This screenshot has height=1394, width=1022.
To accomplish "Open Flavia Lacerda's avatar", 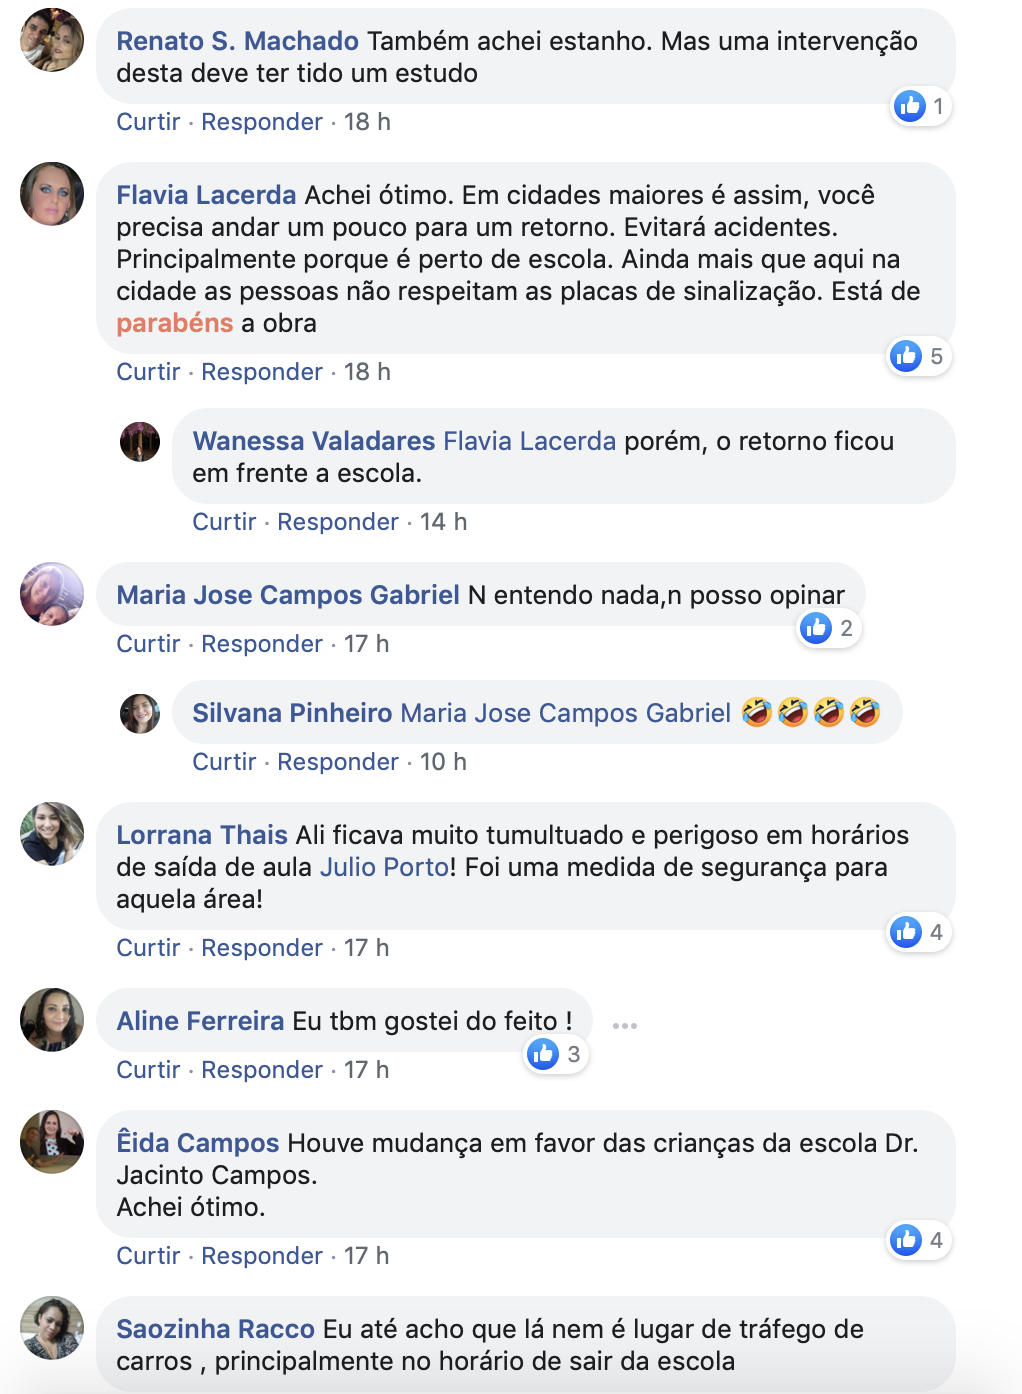I will 52,194.
